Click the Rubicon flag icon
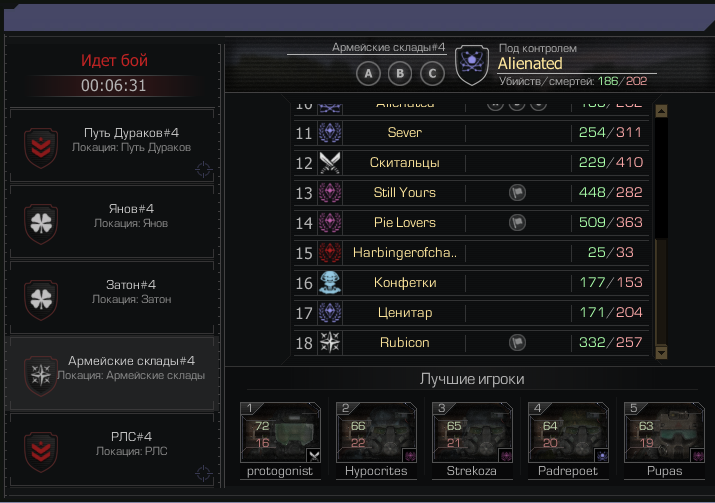The height and width of the screenshot is (503, 715). coord(517,342)
